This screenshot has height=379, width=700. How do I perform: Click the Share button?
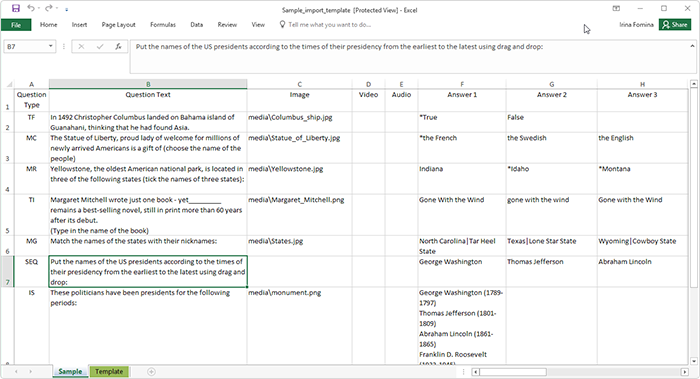pyautogui.click(x=675, y=25)
